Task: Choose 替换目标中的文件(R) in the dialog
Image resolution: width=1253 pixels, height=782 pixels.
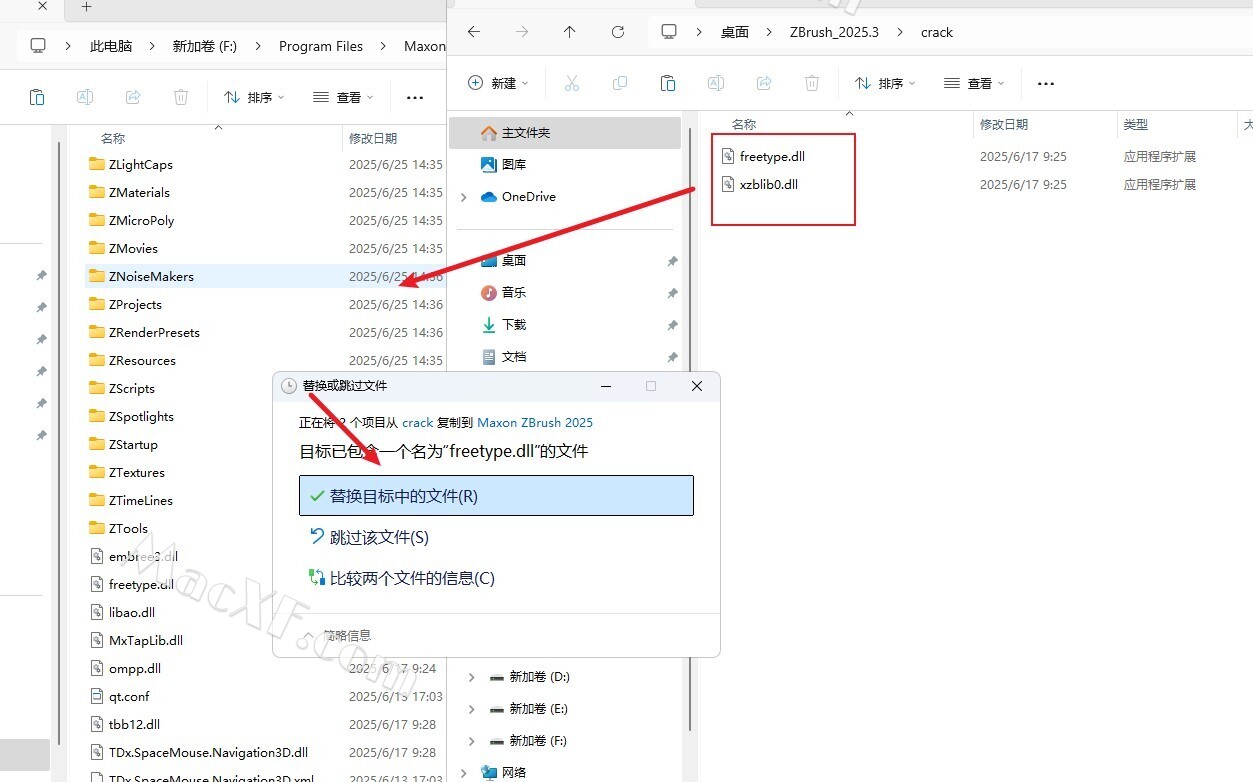Action: tap(496, 496)
